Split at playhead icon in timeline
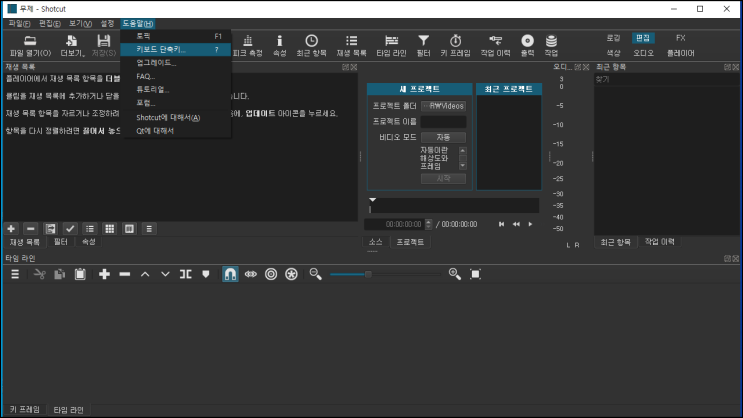This screenshot has height=418, width=743. (185, 274)
